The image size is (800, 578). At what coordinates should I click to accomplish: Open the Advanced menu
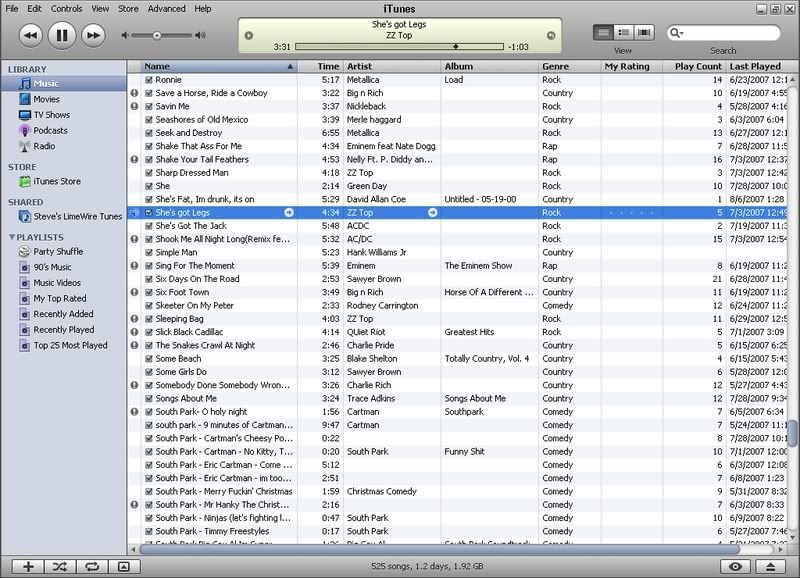click(166, 9)
